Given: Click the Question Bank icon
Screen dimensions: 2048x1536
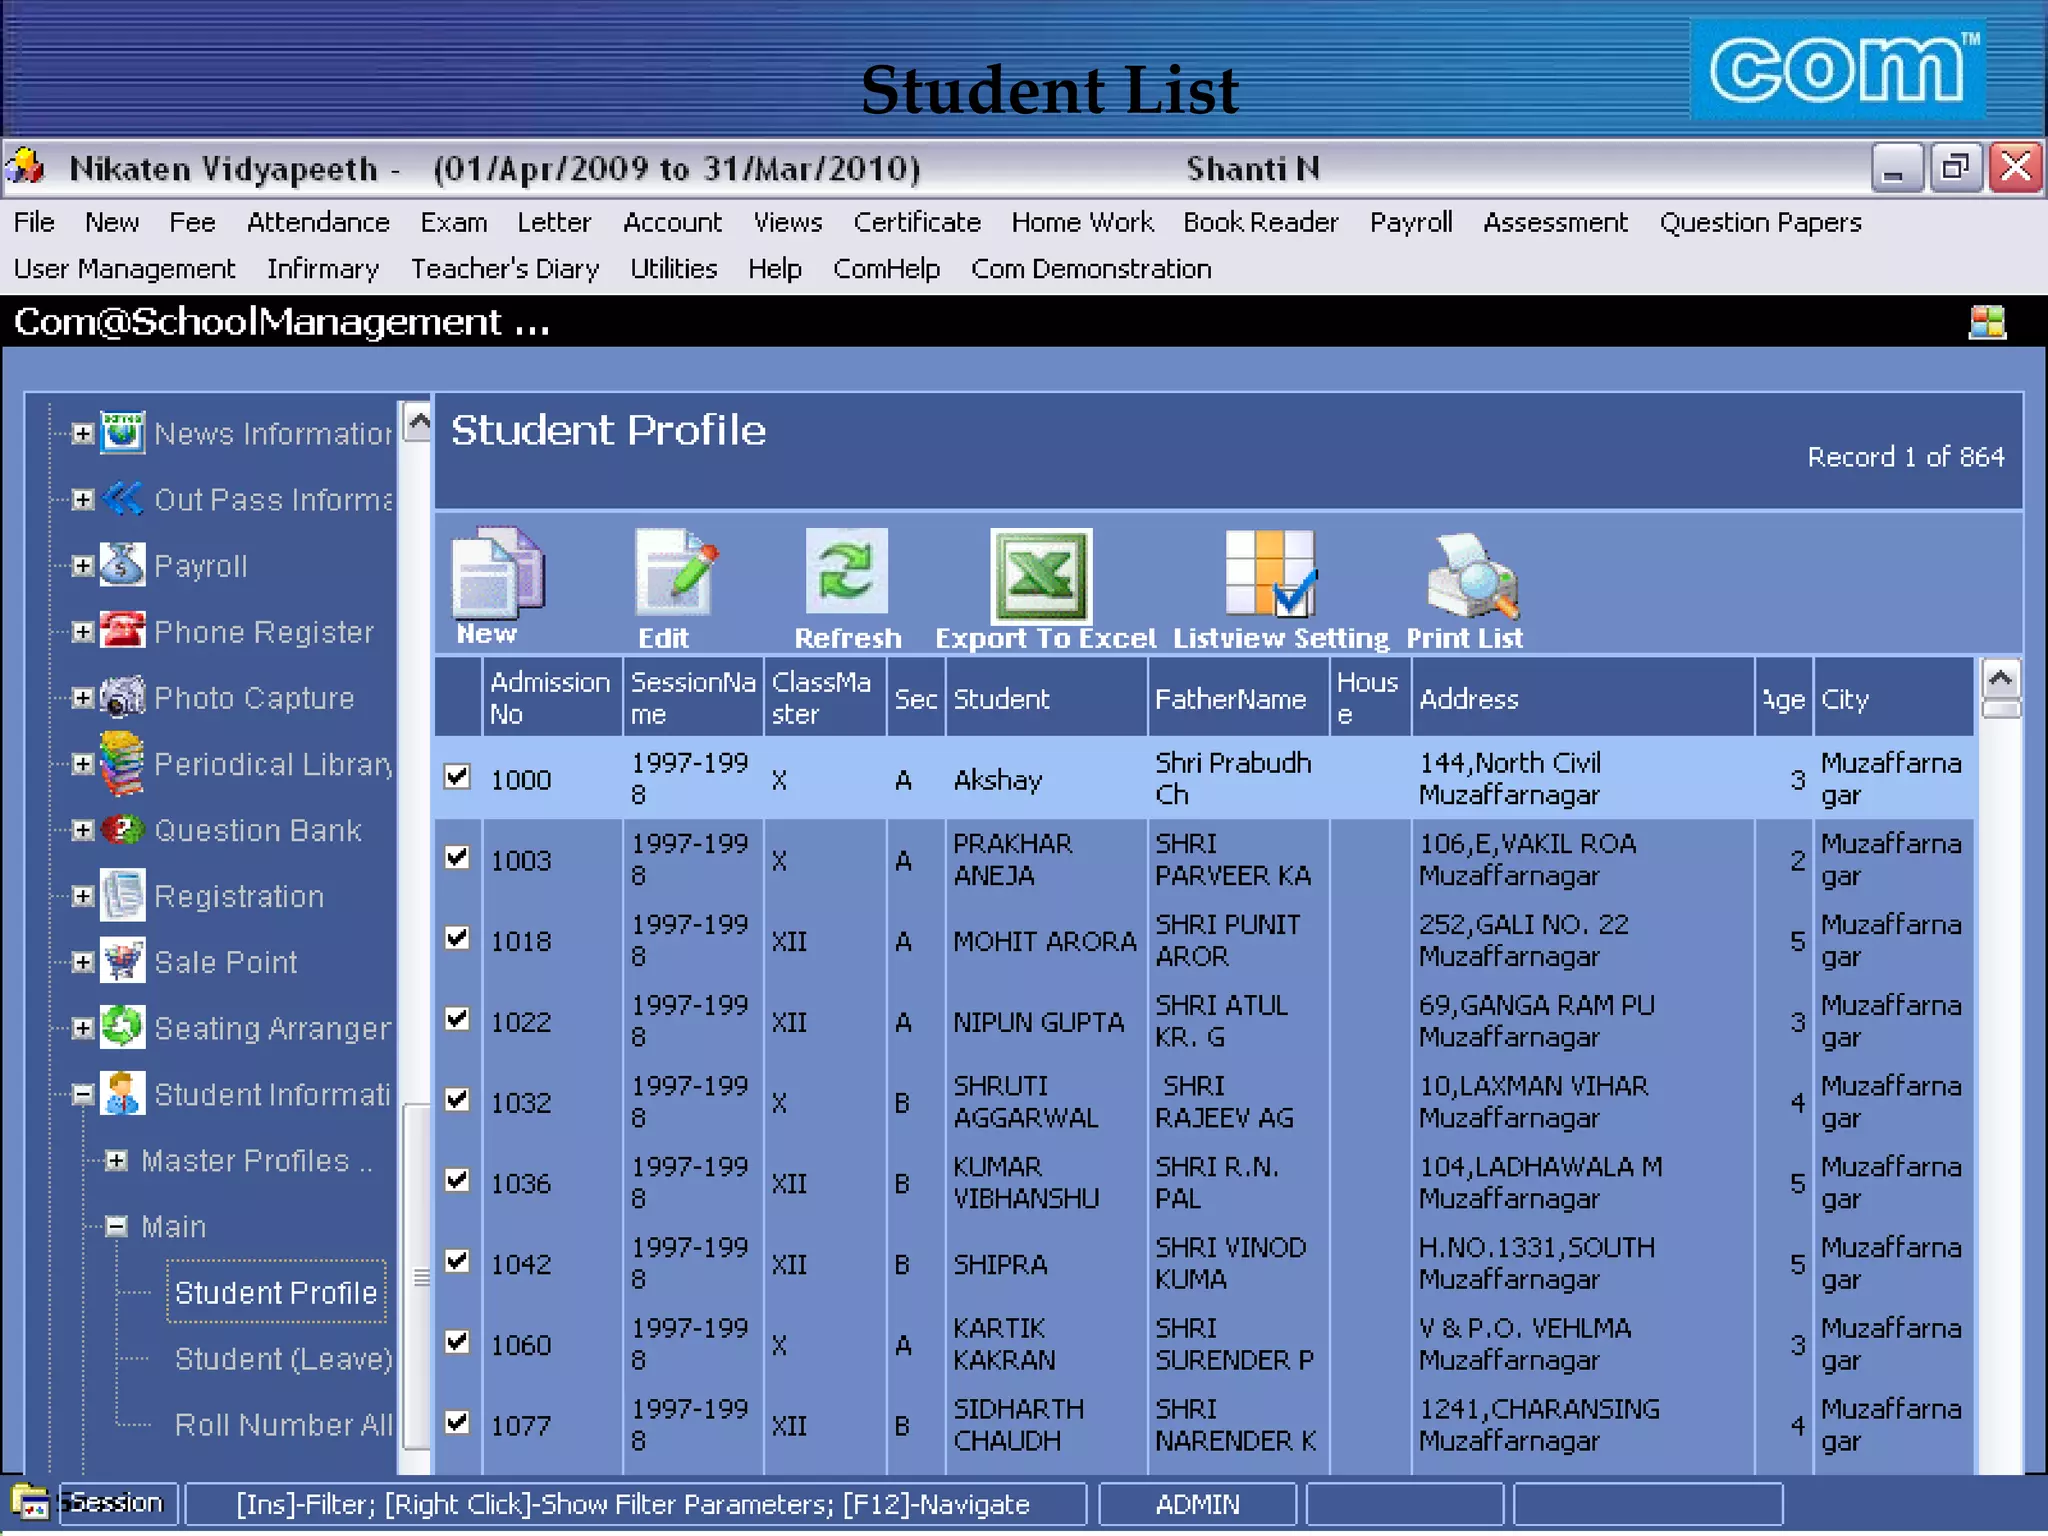Looking at the screenshot, I should (x=122, y=829).
